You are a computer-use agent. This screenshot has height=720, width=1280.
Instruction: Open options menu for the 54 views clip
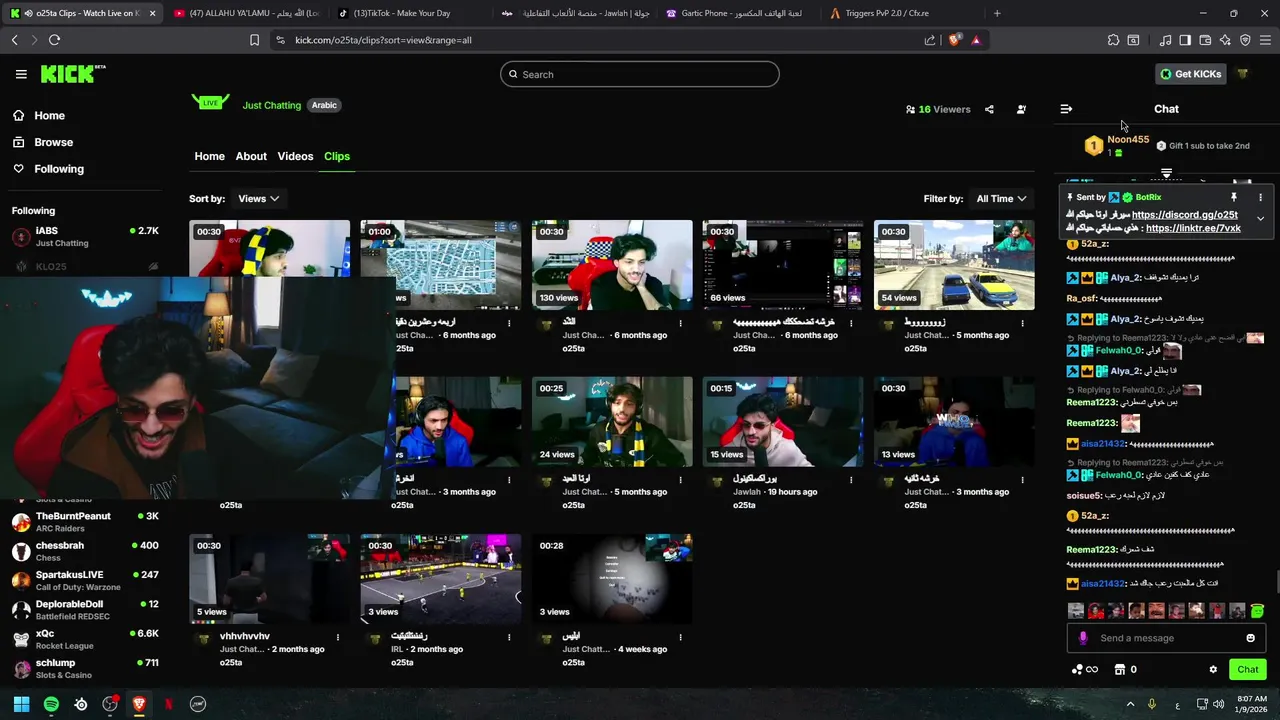click(1022, 323)
